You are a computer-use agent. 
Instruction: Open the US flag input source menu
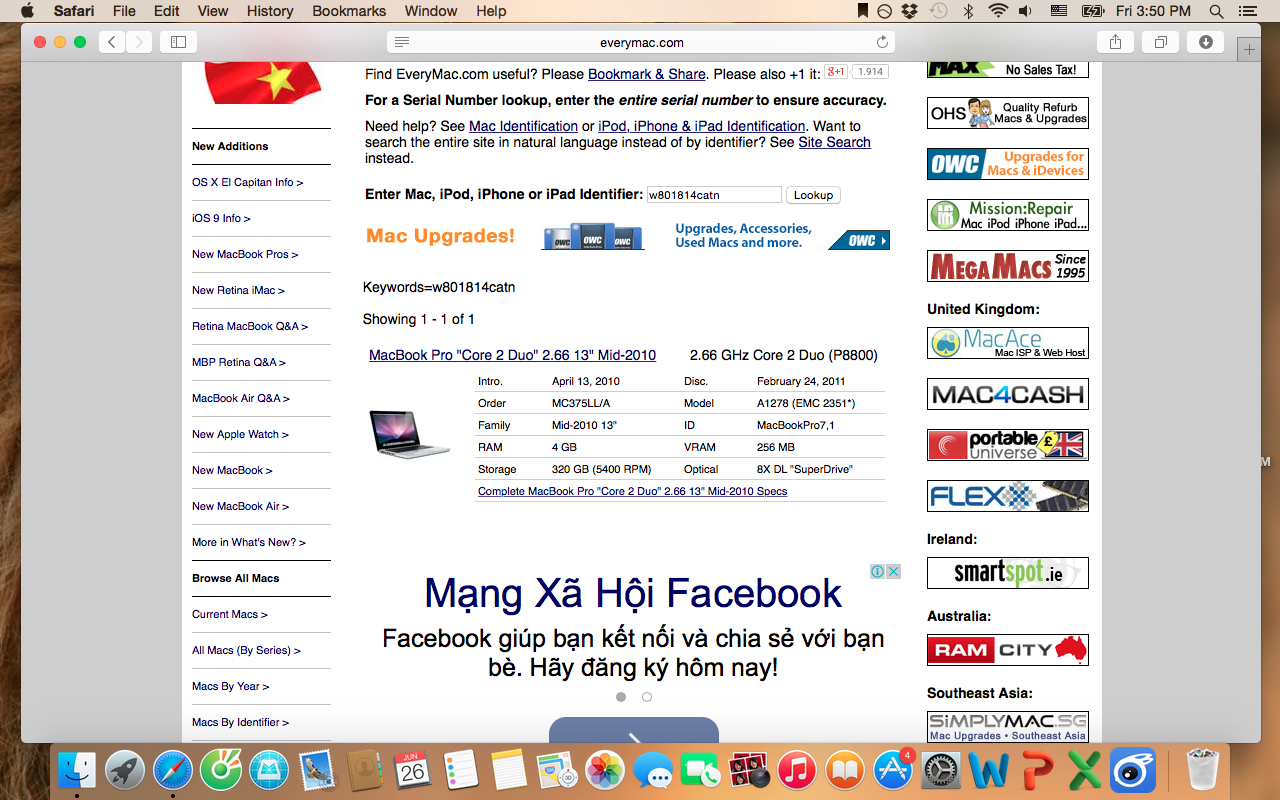point(1059,11)
